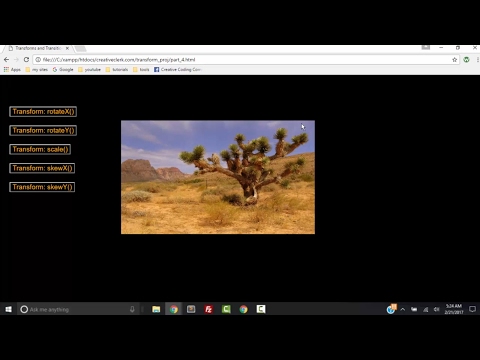Expand the 'tutorials' bookmark folder
The image size is (480, 360).
[x=117, y=69]
